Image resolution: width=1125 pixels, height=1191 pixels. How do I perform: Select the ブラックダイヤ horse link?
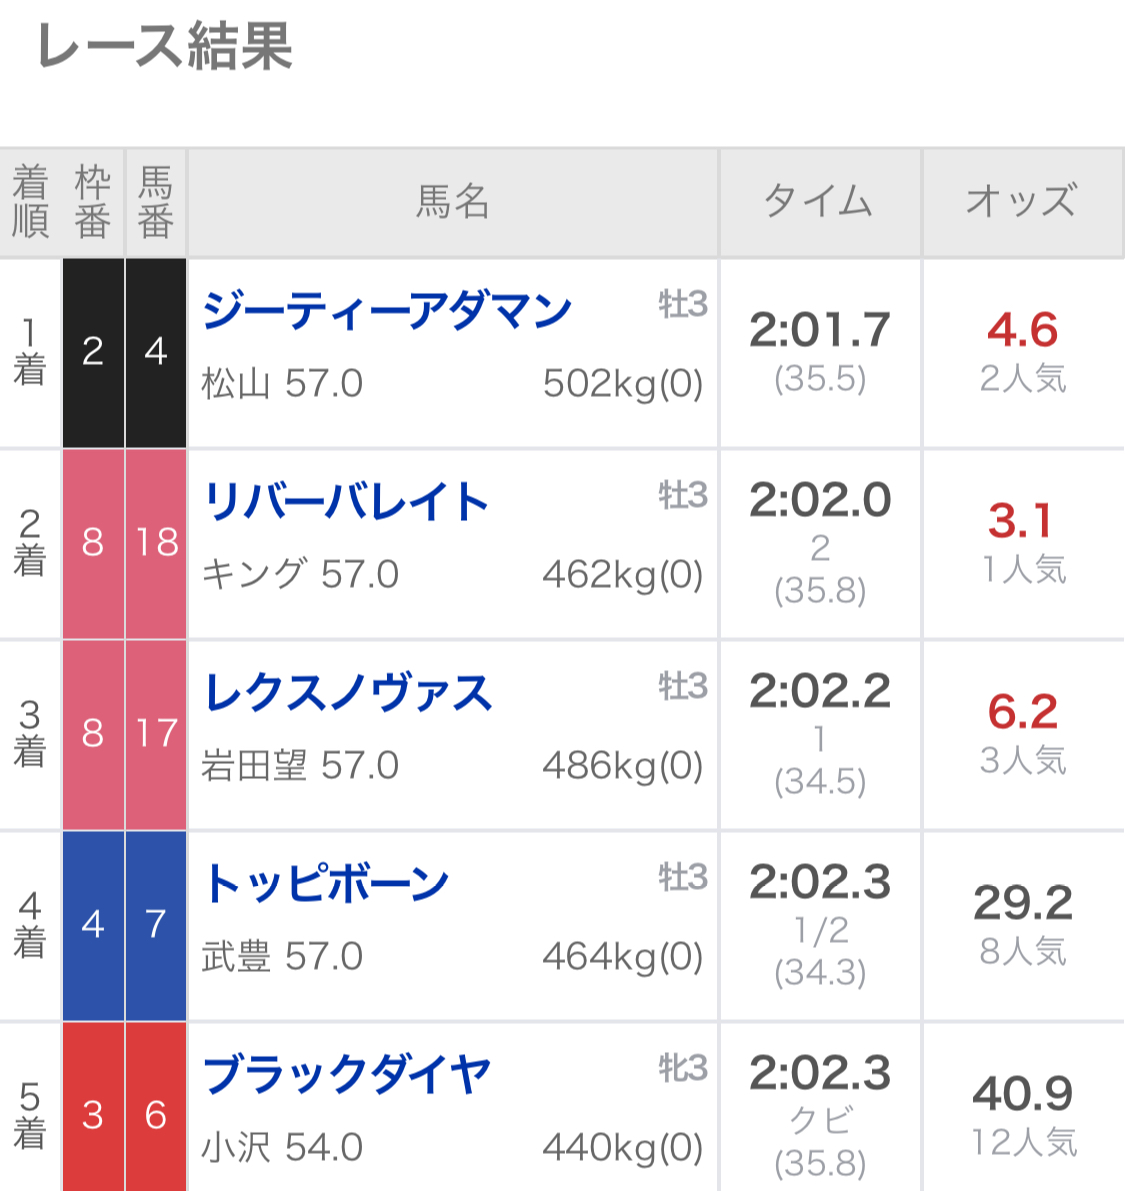(x=347, y=1075)
